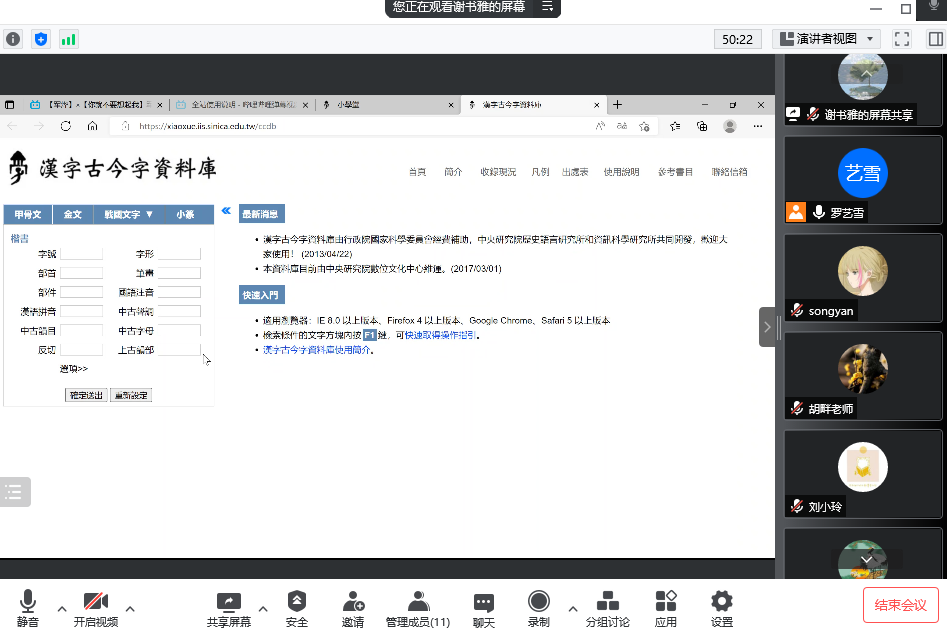947x629 pixels.
Task: Expand the arrow next to 开启视频
Action: (130, 608)
